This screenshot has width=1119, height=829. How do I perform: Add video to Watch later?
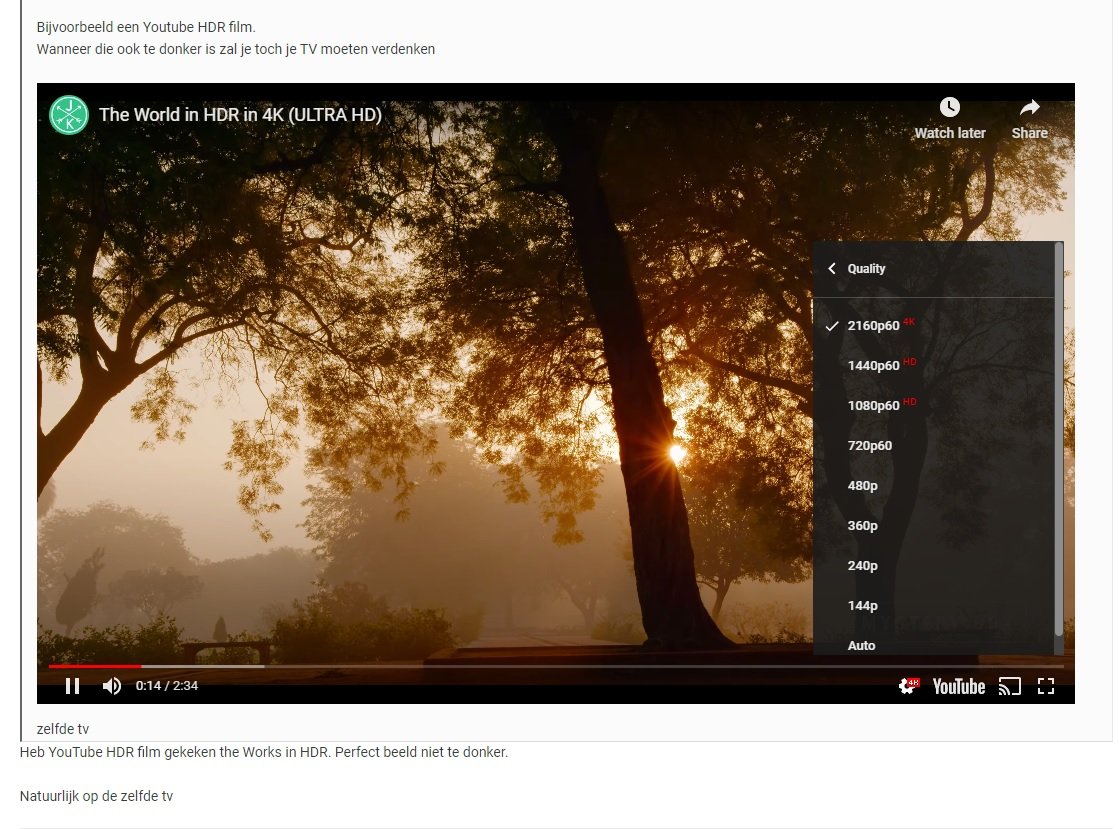pos(949,118)
